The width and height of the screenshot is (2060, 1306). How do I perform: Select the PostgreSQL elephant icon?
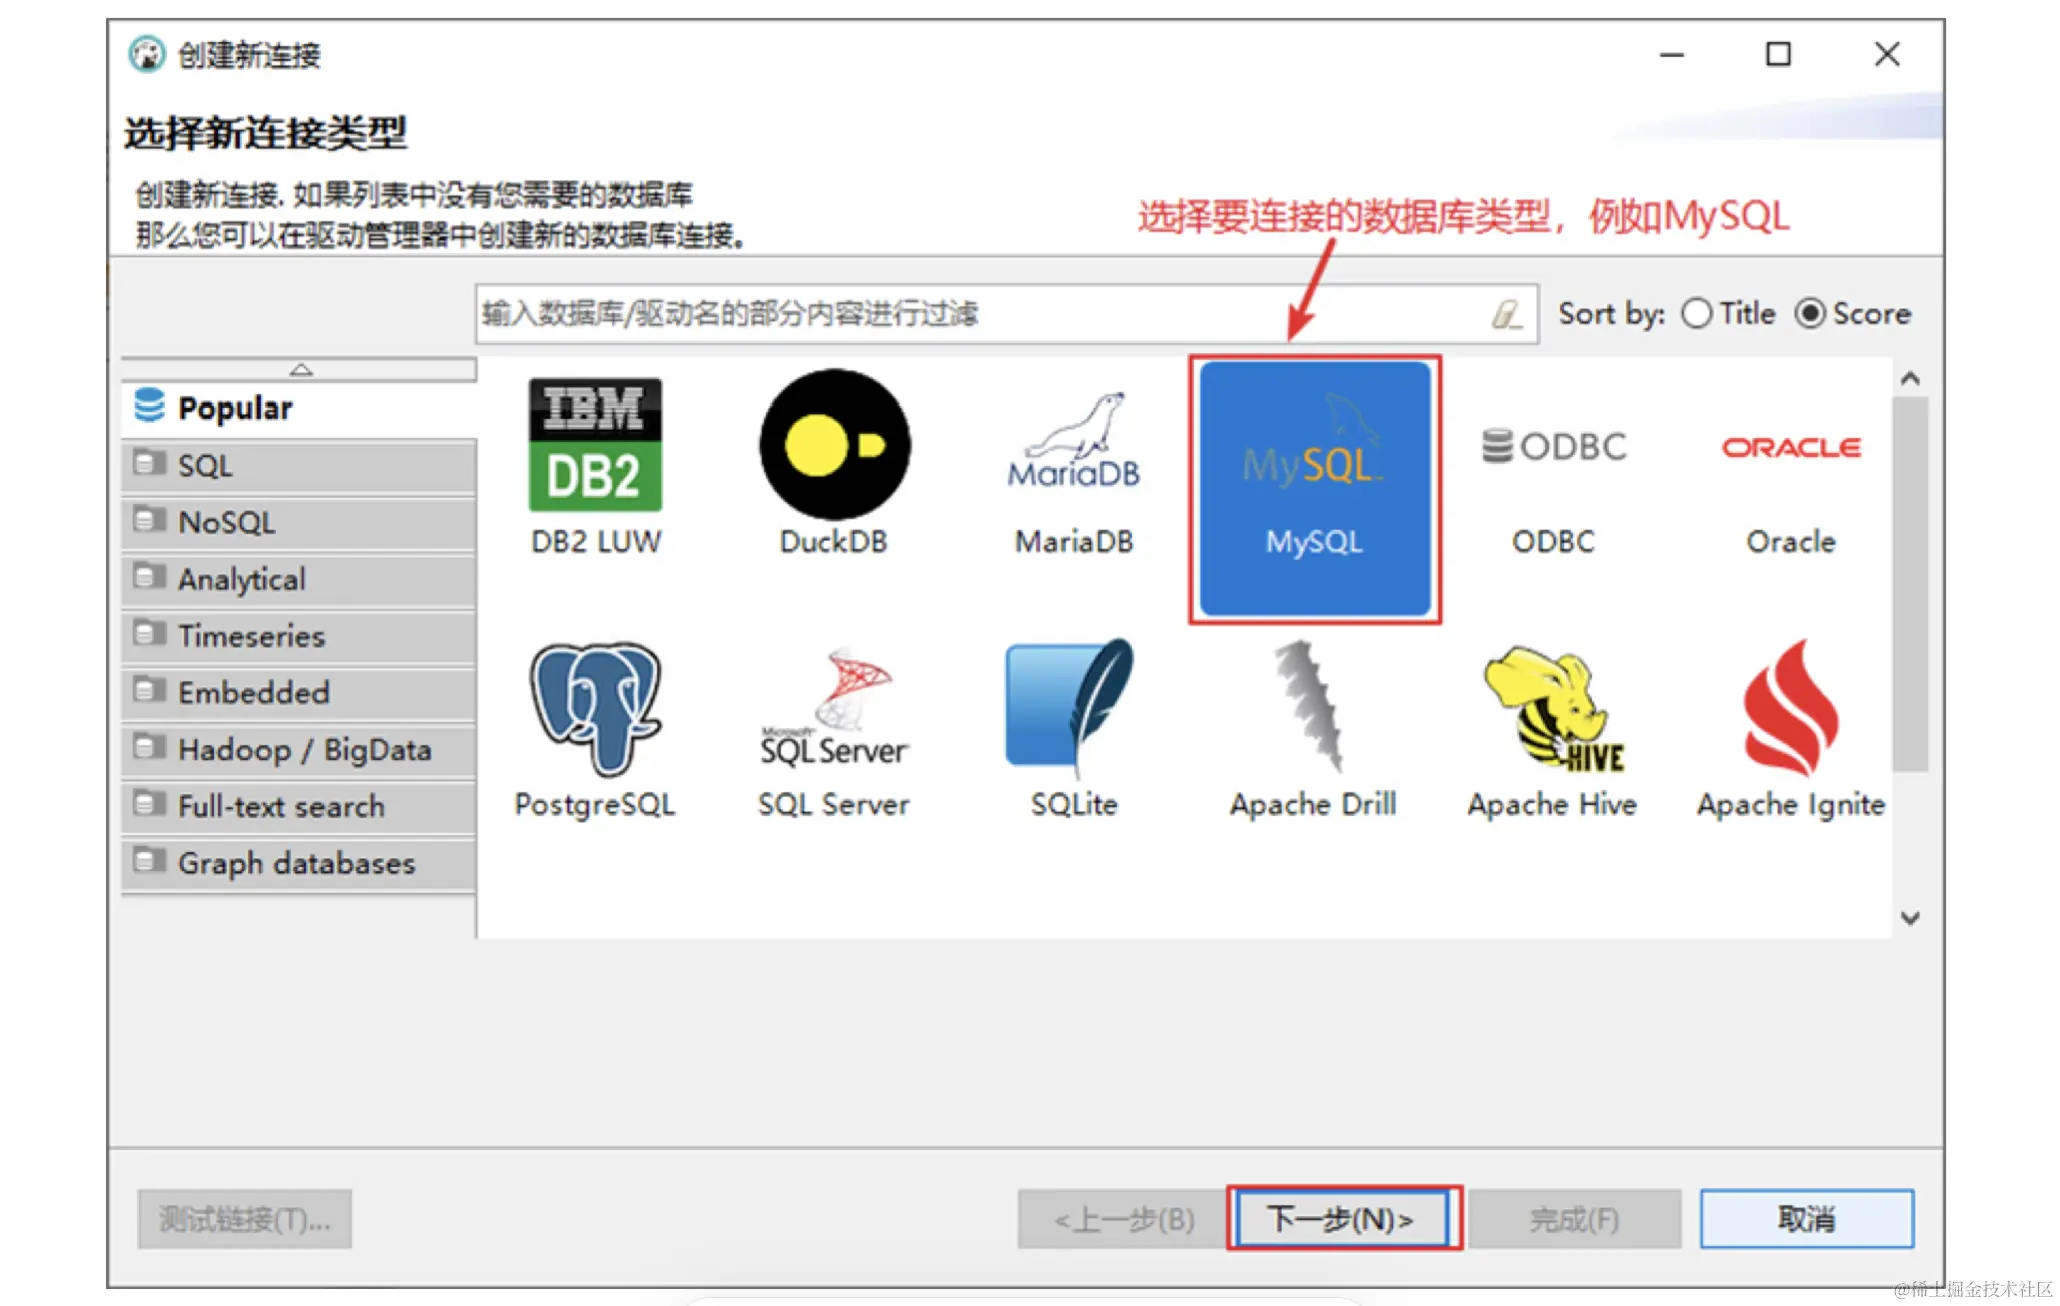[595, 709]
